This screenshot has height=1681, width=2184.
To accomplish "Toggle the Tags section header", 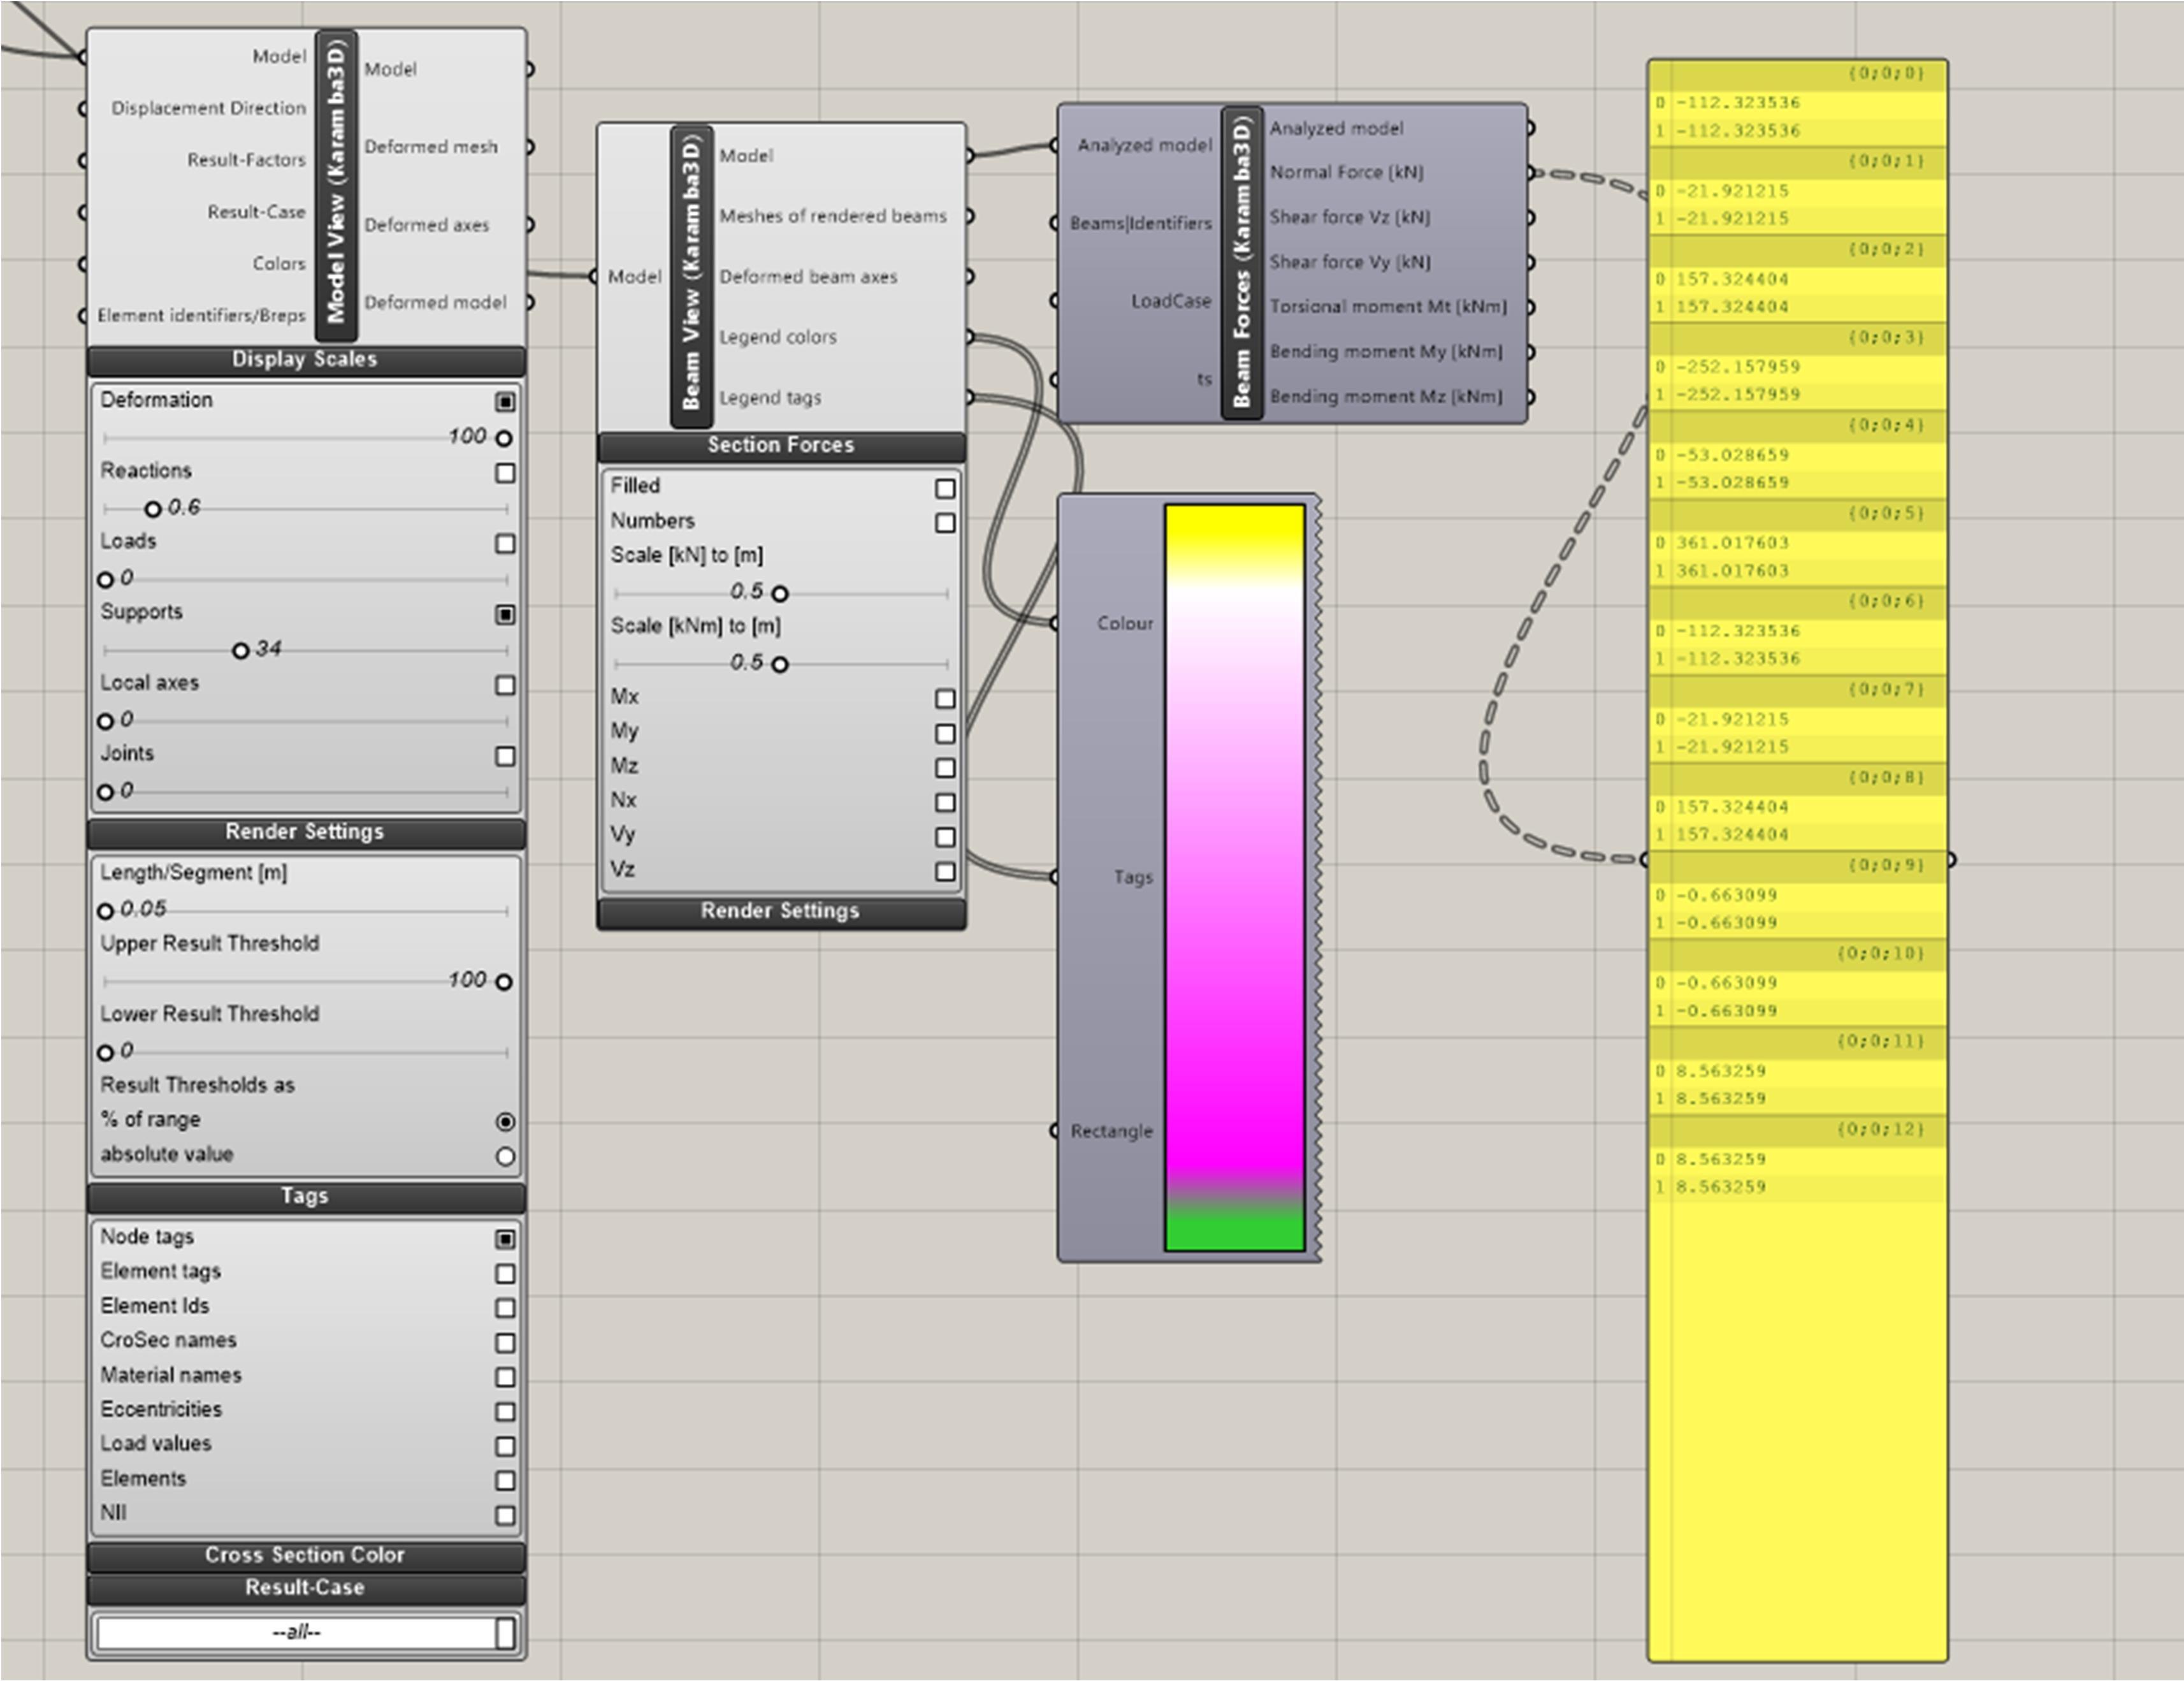I will tap(305, 1196).
